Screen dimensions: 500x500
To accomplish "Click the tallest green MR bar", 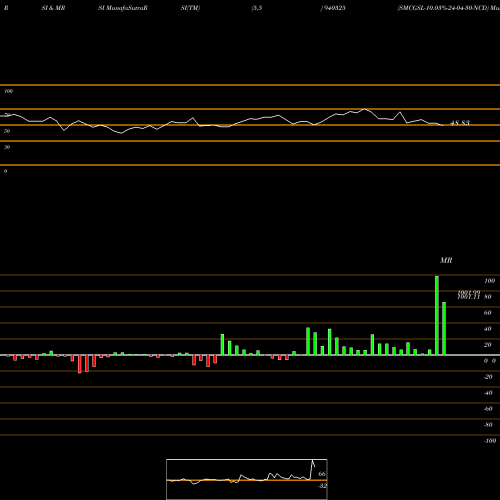I will click(x=437, y=315).
